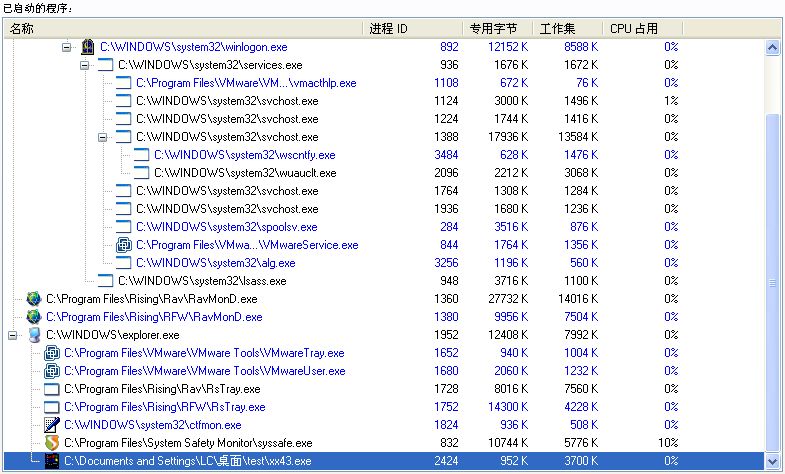This screenshot has width=785, height=474.
Task: Click the 1% CPU value of svchost.exe
Action: 671,101
